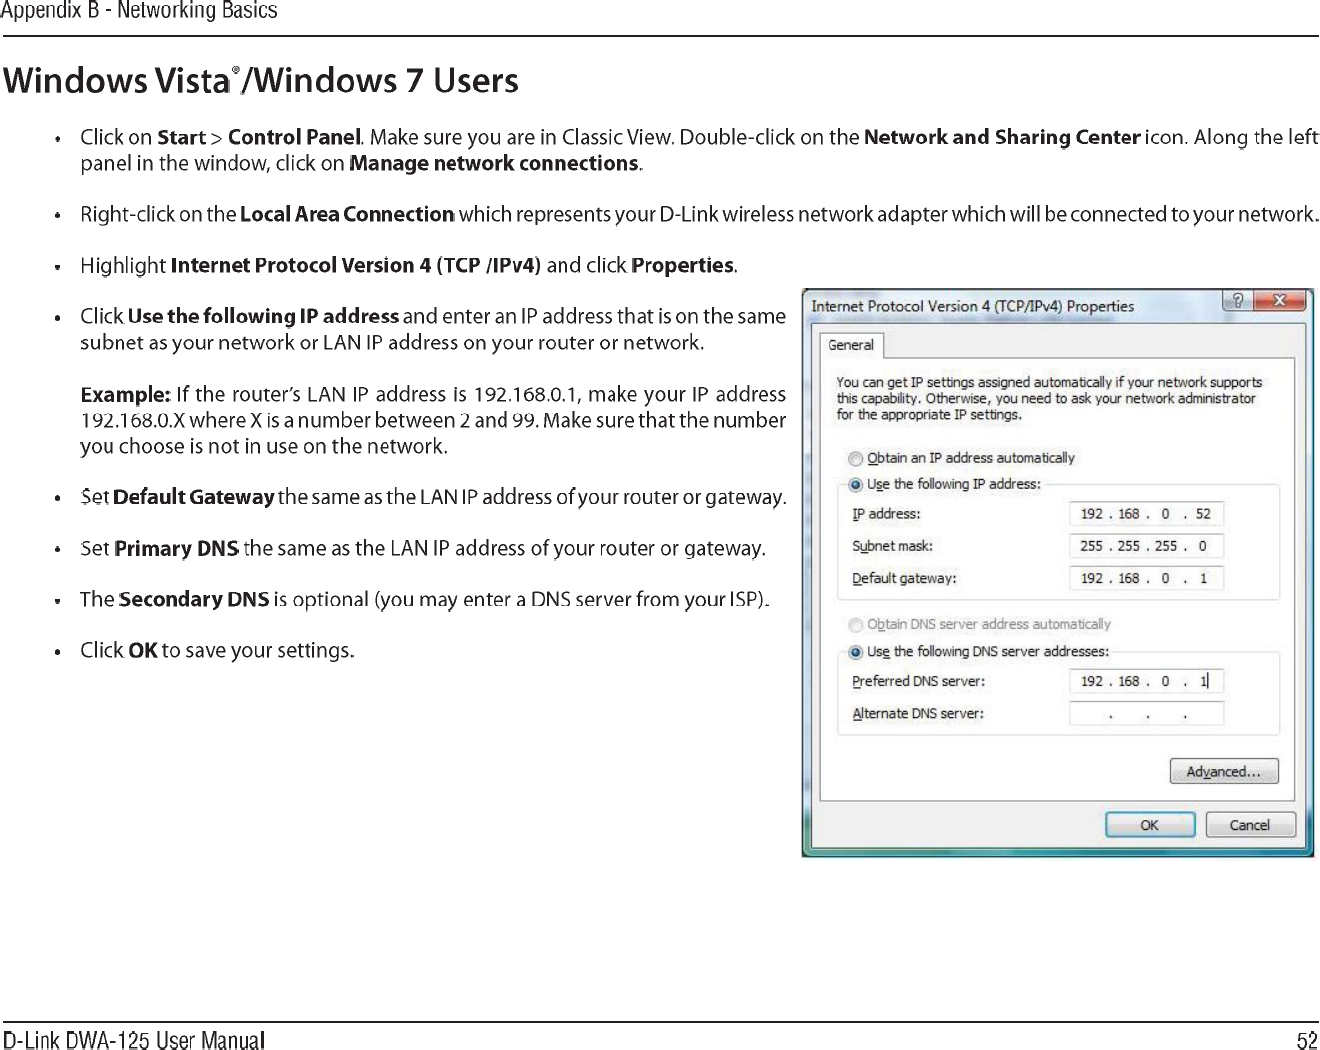Select Obtain an IP address automatically

coord(855,459)
